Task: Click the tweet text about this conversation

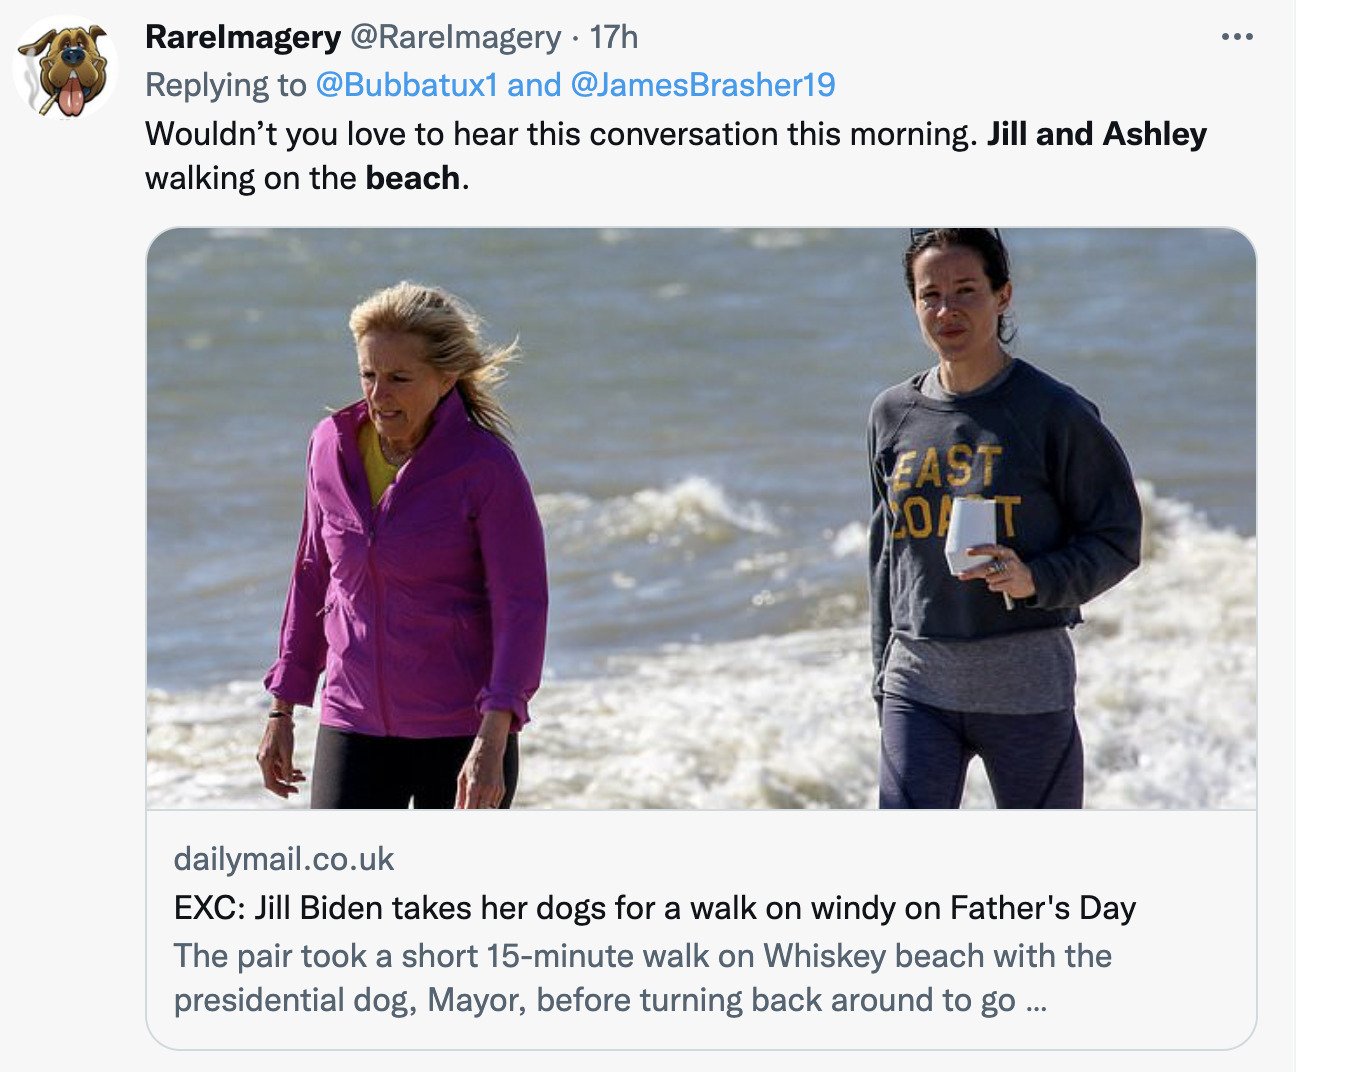Action: [560, 134]
